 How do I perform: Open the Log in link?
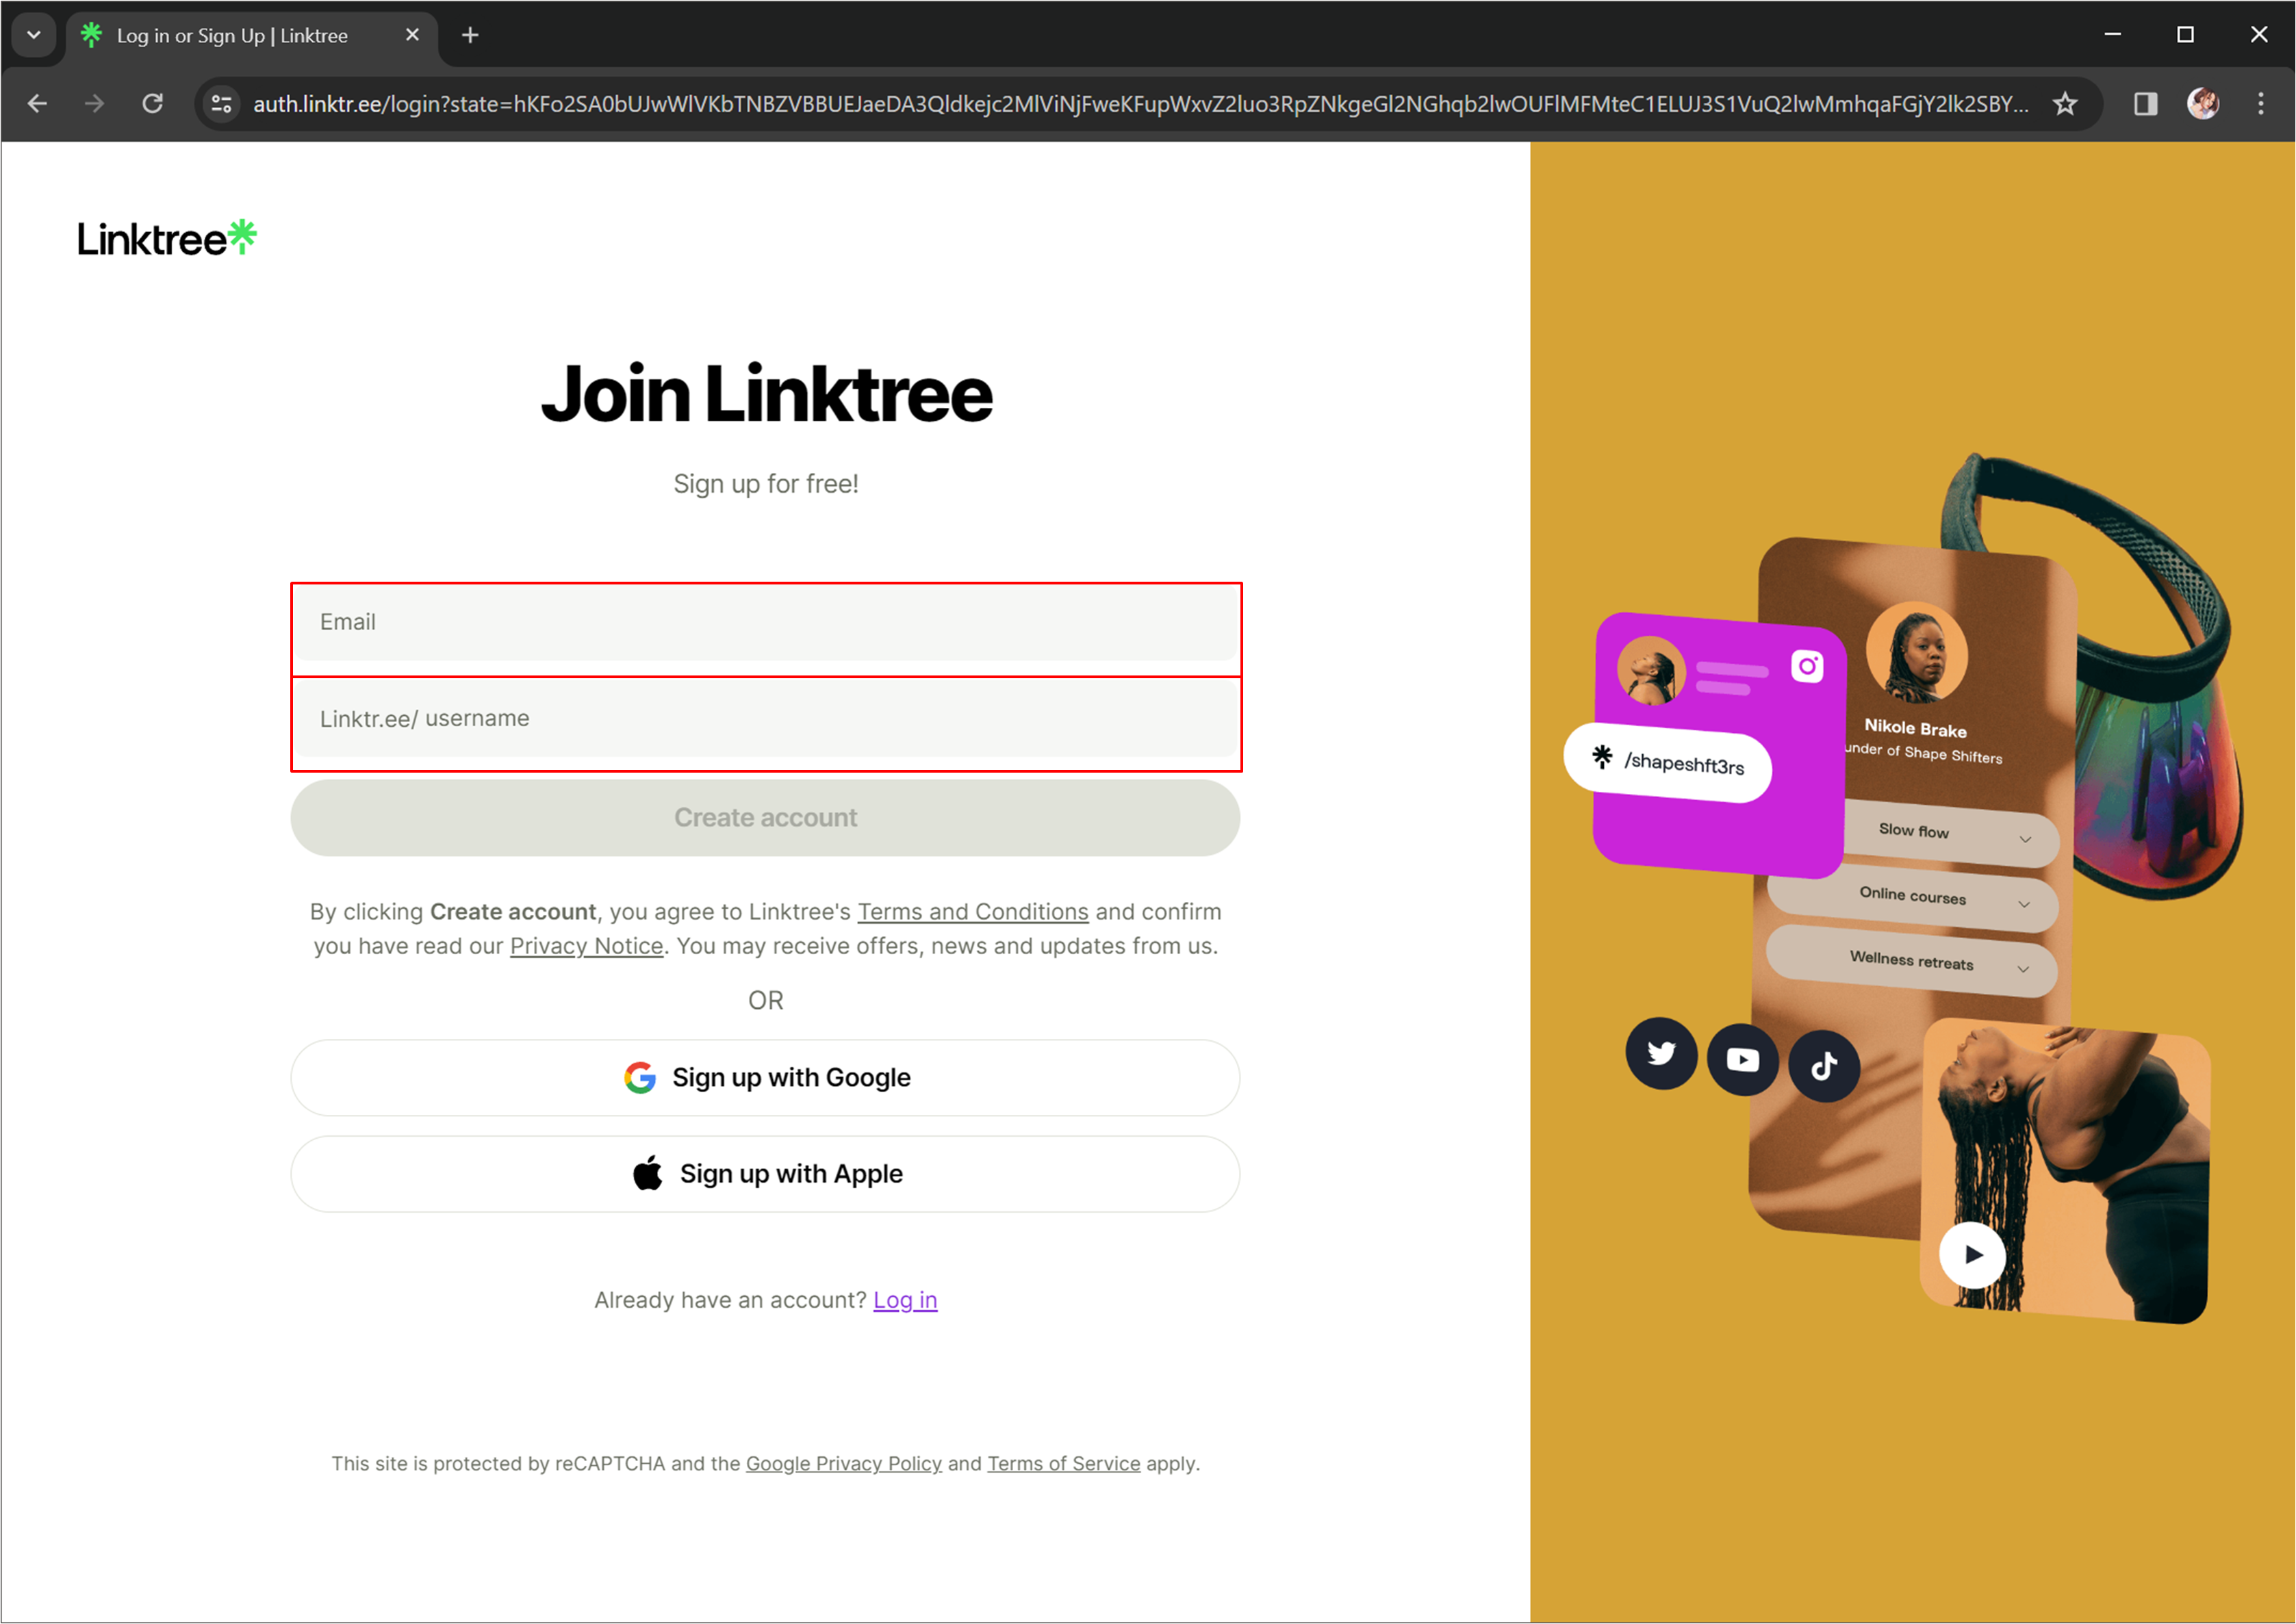click(x=904, y=1299)
